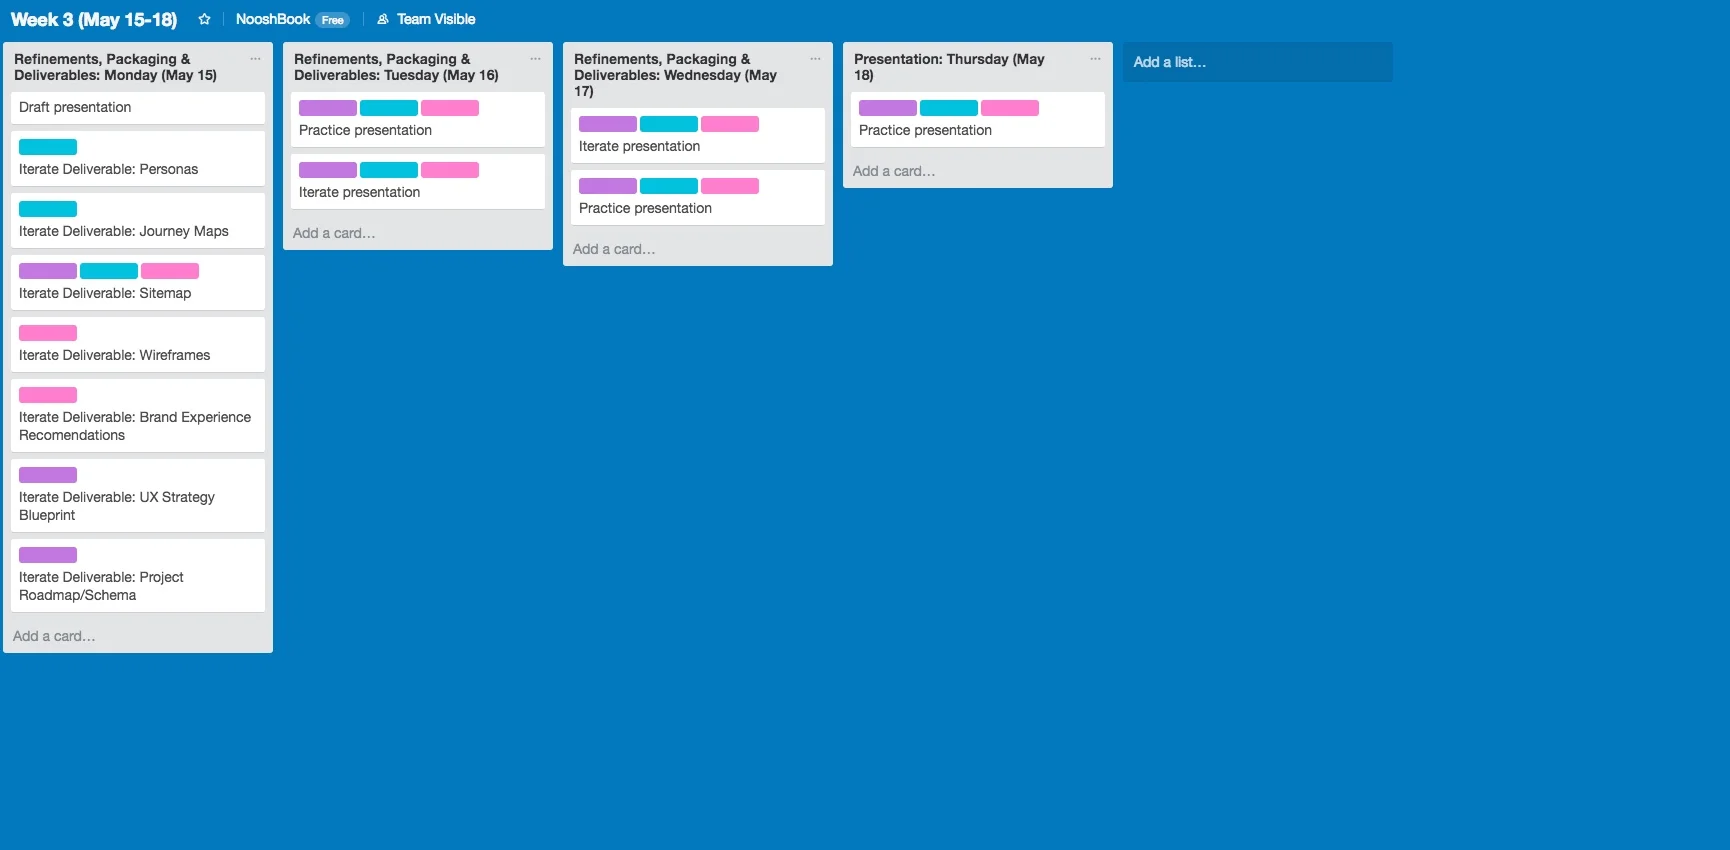Screen dimensions: 1730x850
Task: Open Iterate Deliverable: Wireframes card
Action: 138,344
